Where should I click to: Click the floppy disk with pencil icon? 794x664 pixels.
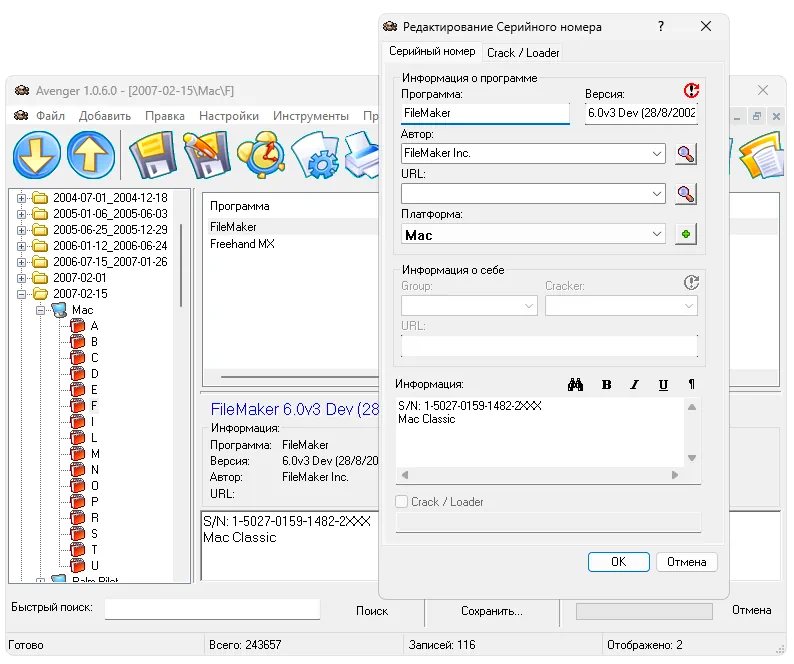pyautogui.click(x=206, y=154)
